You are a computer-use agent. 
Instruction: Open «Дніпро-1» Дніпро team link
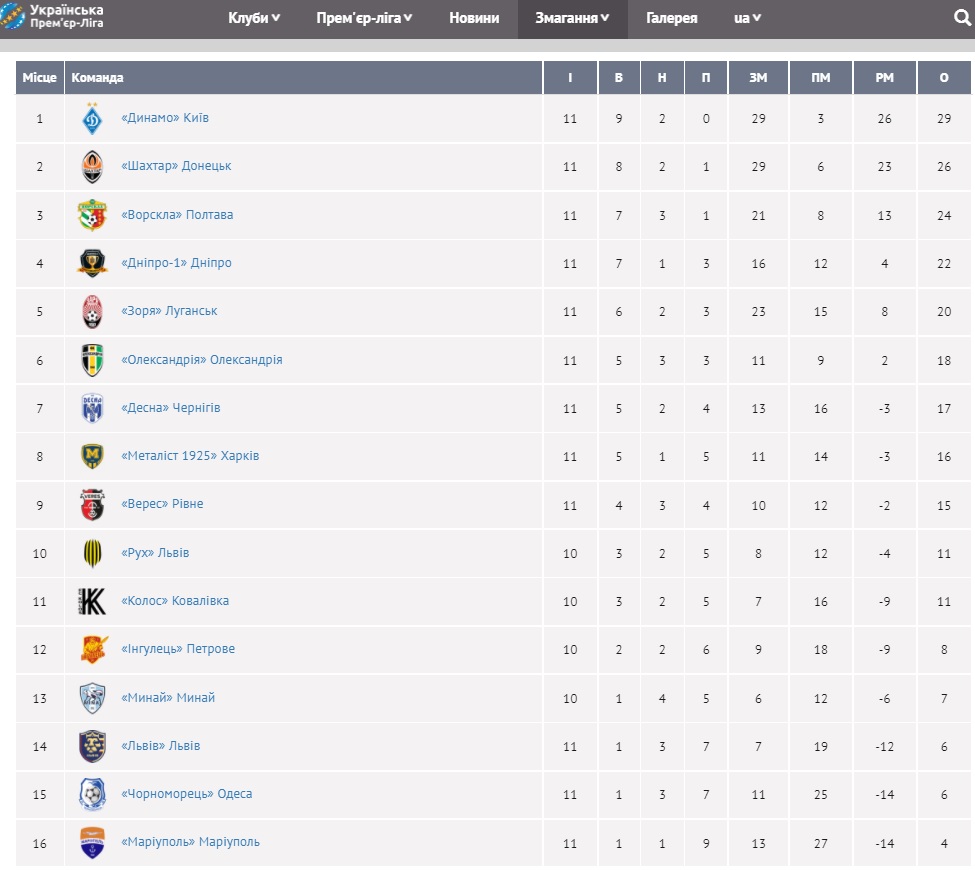pyautogui.click(x=176, y=263)
